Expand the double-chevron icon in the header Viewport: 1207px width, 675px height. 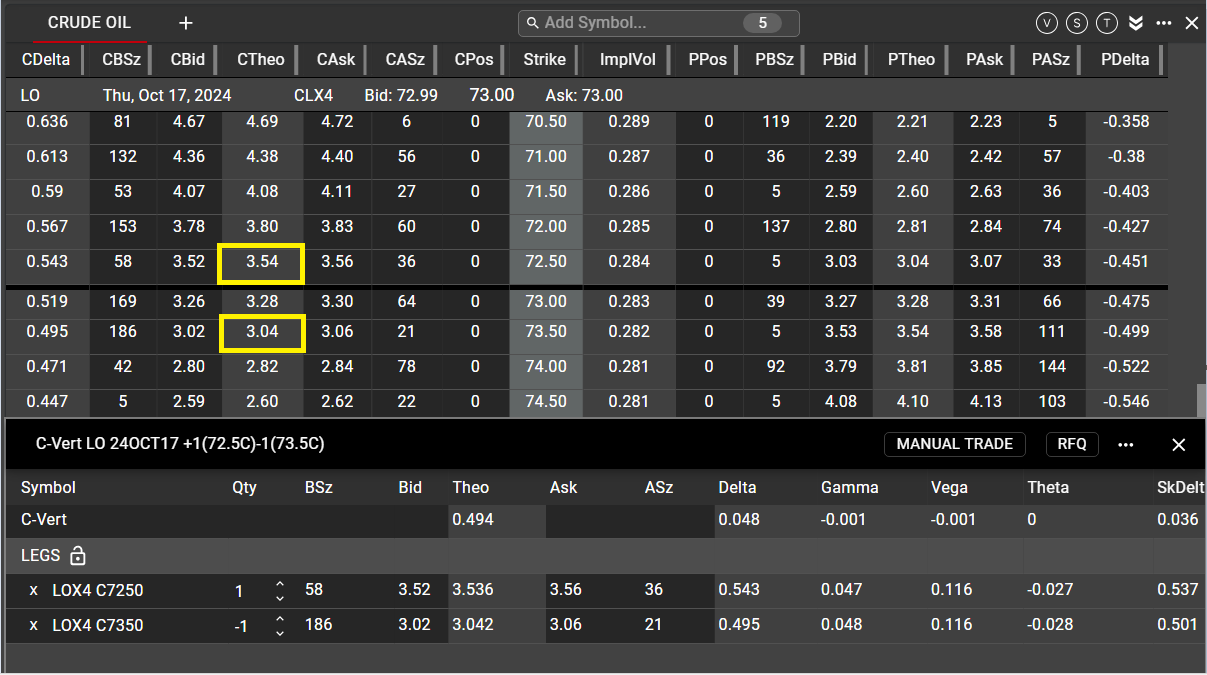(1136, 23)
